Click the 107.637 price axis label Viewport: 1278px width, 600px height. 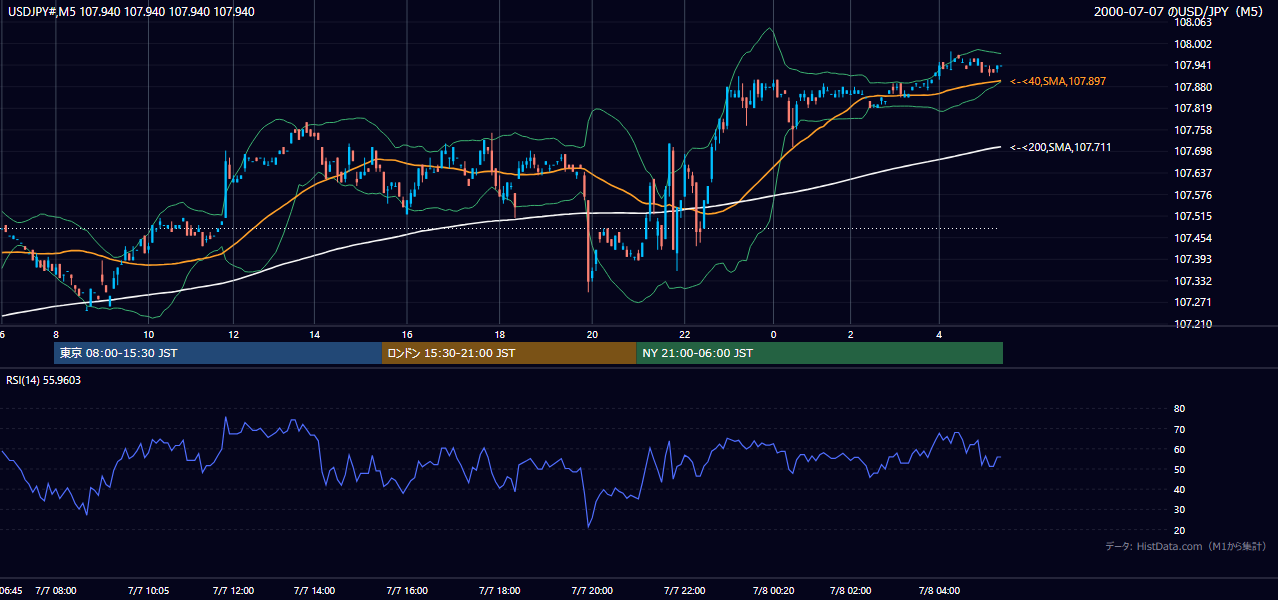[x=1193, y=174]
